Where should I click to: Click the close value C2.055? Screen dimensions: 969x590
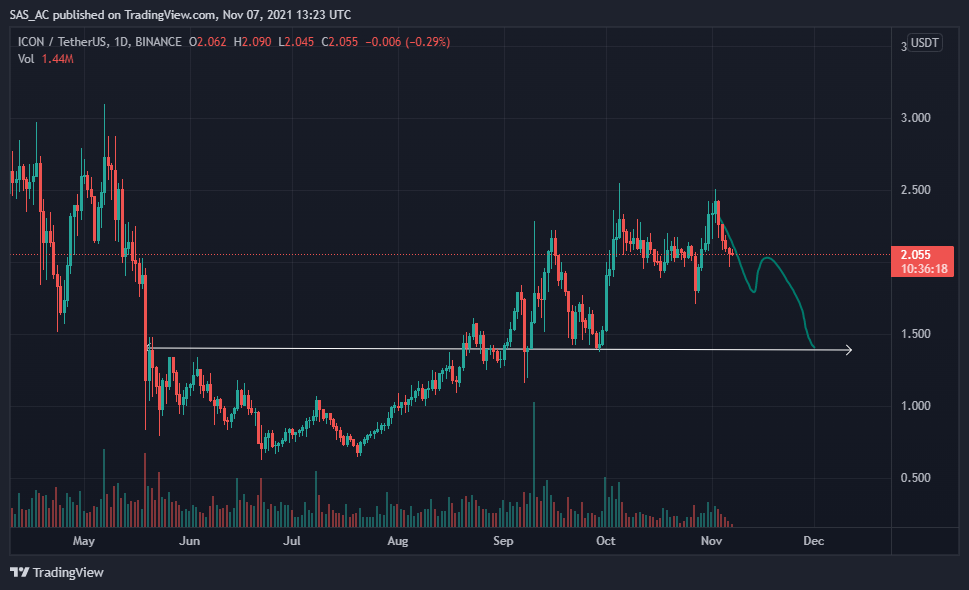tap(340, 42)
